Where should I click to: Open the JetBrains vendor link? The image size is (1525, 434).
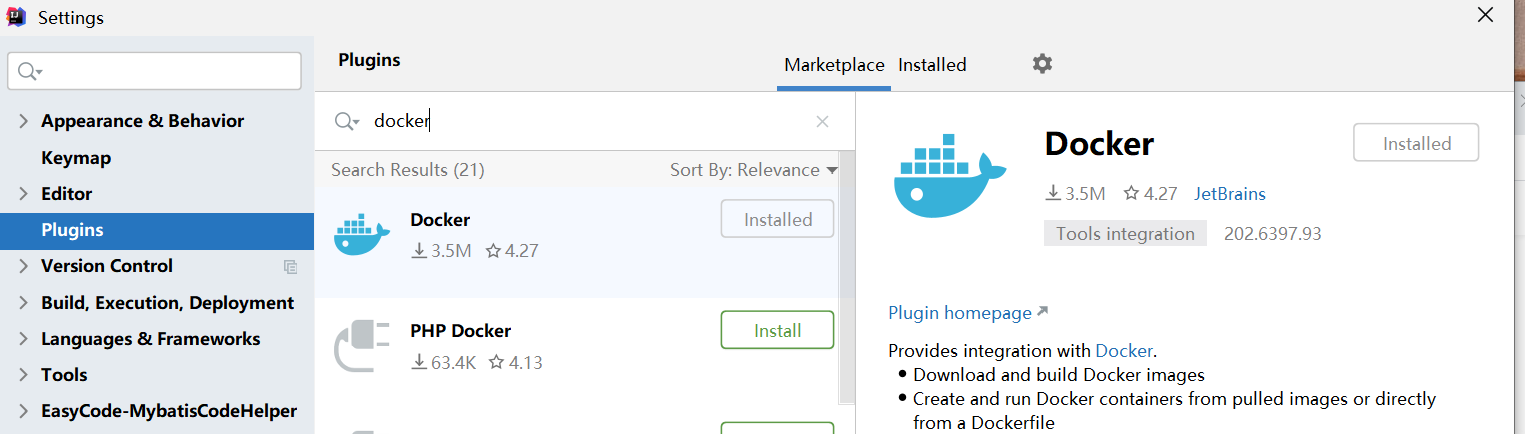point(1230,194)
